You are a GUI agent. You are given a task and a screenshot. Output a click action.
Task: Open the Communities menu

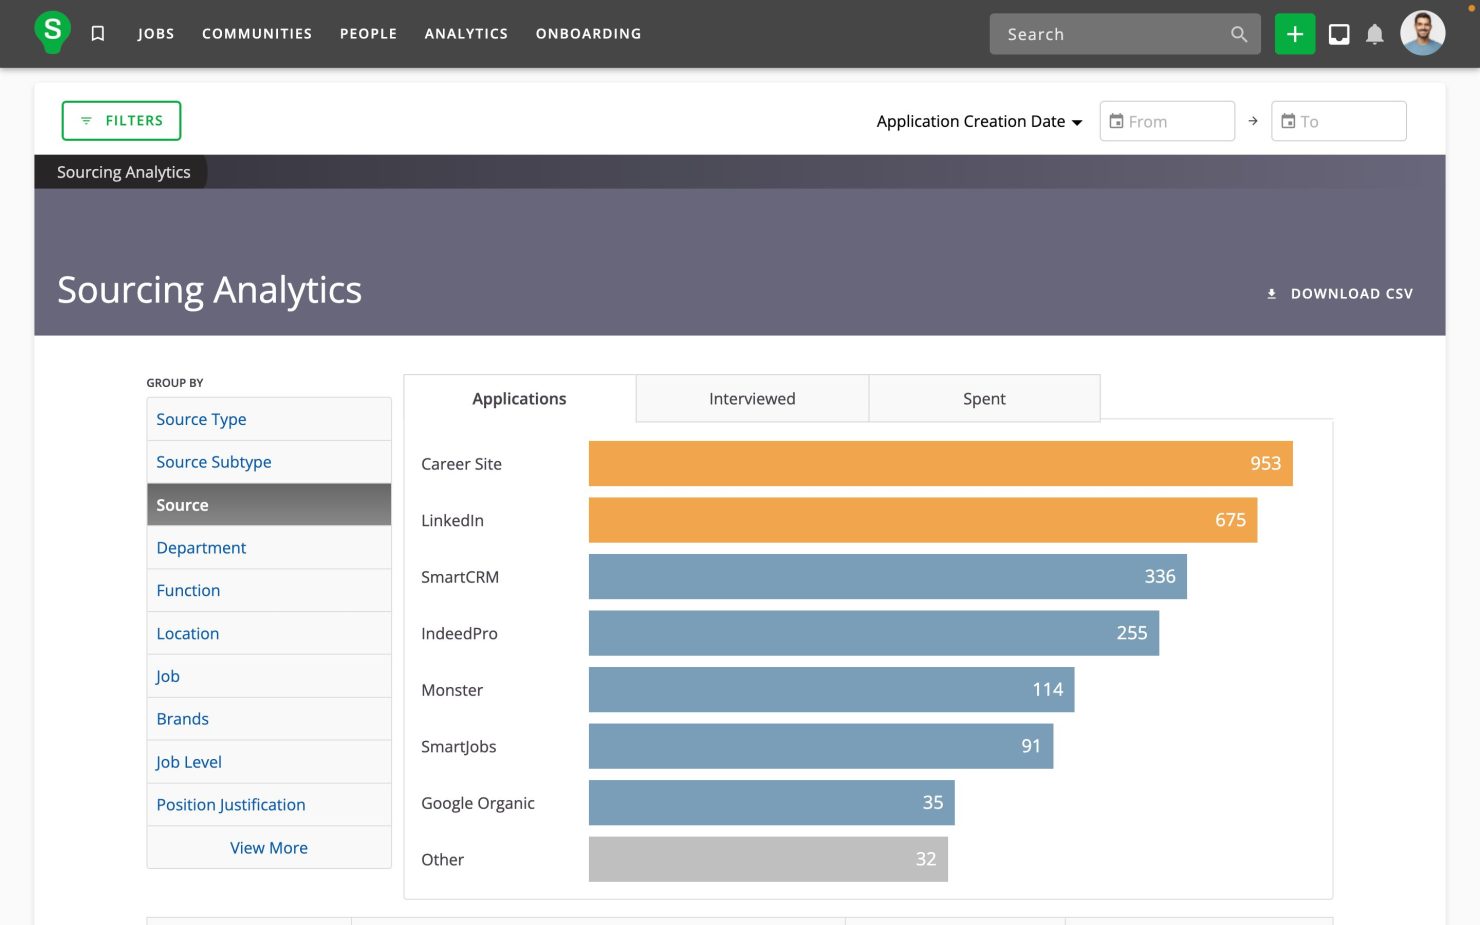[x=257, y=34]
